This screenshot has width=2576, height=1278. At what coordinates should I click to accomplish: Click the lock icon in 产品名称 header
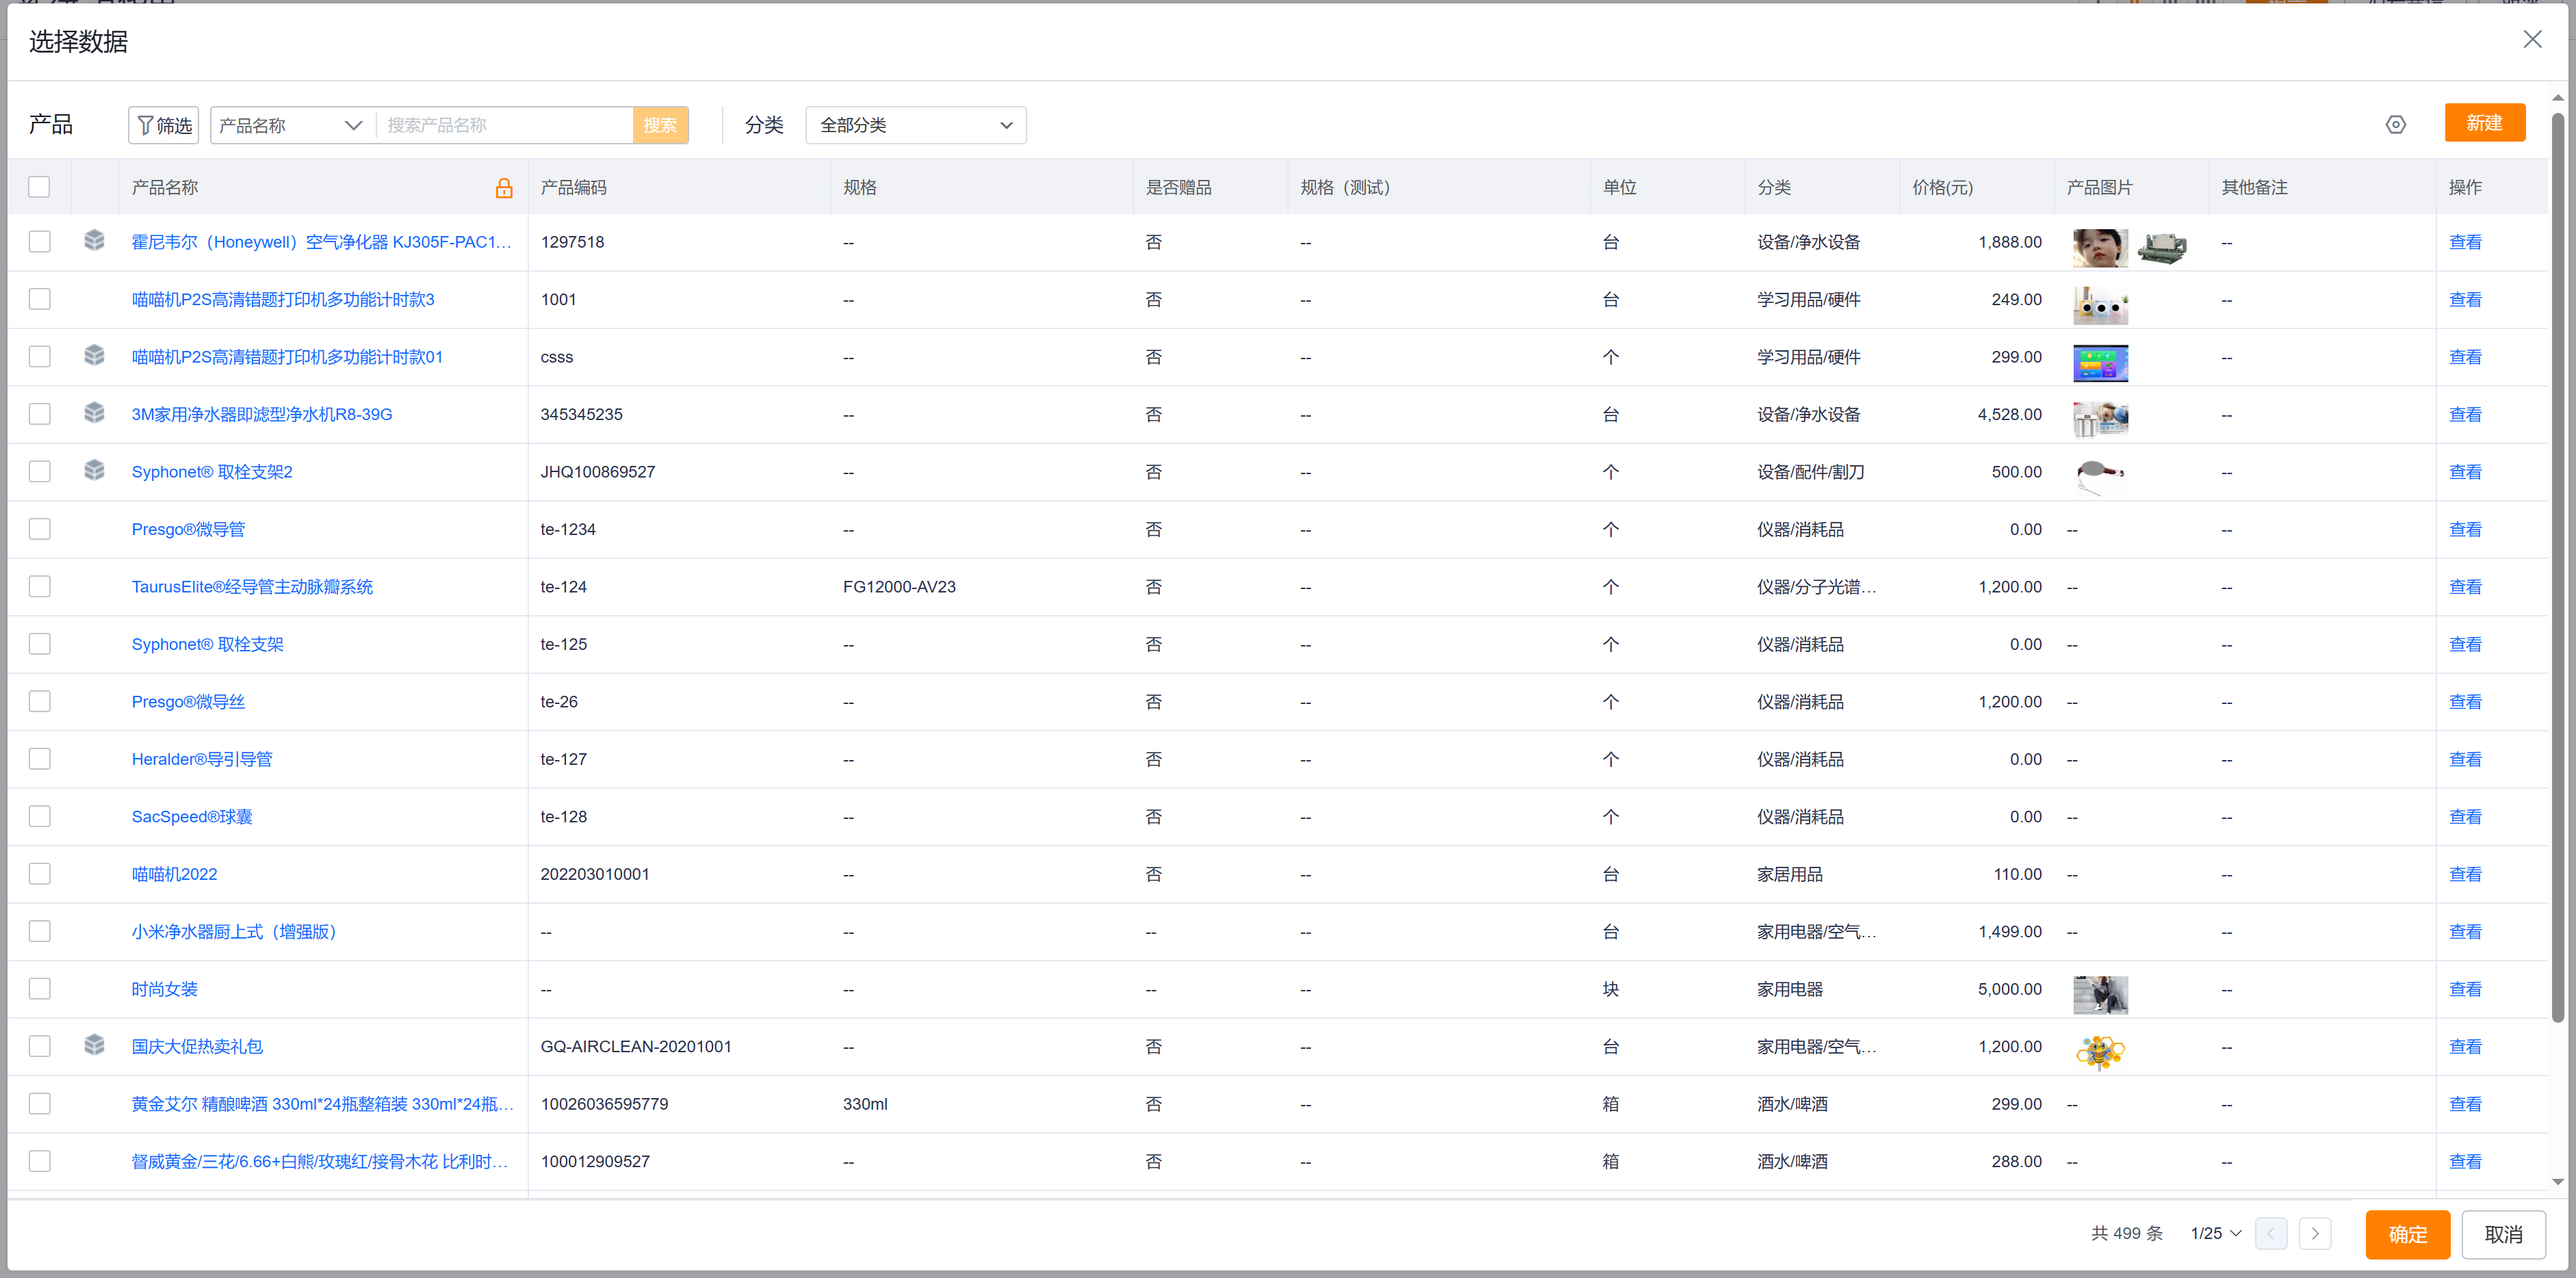[504, 188]
